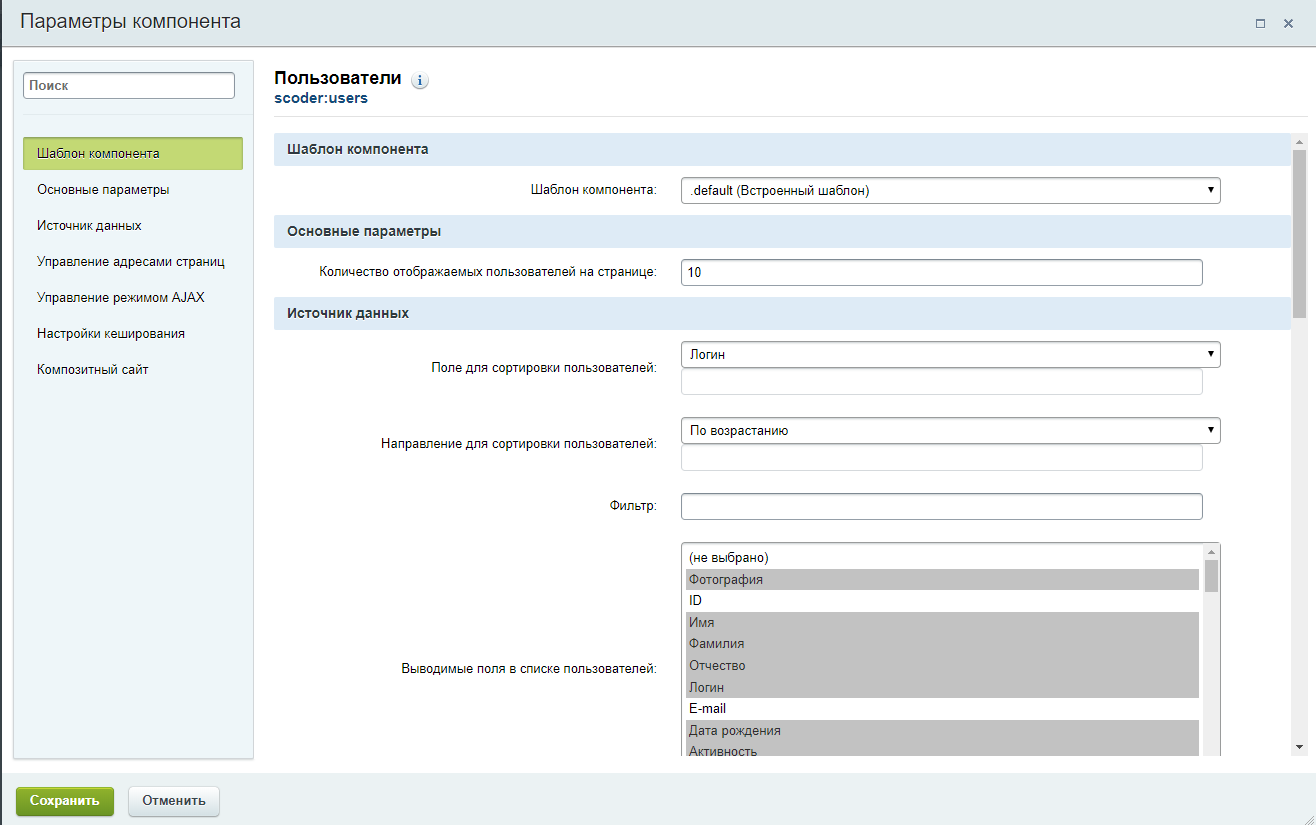Screen dimensions: 1316x825
Task: Open the Шаблон компонента dropdown
Action: pyautogui.click(x=949, y=190)
